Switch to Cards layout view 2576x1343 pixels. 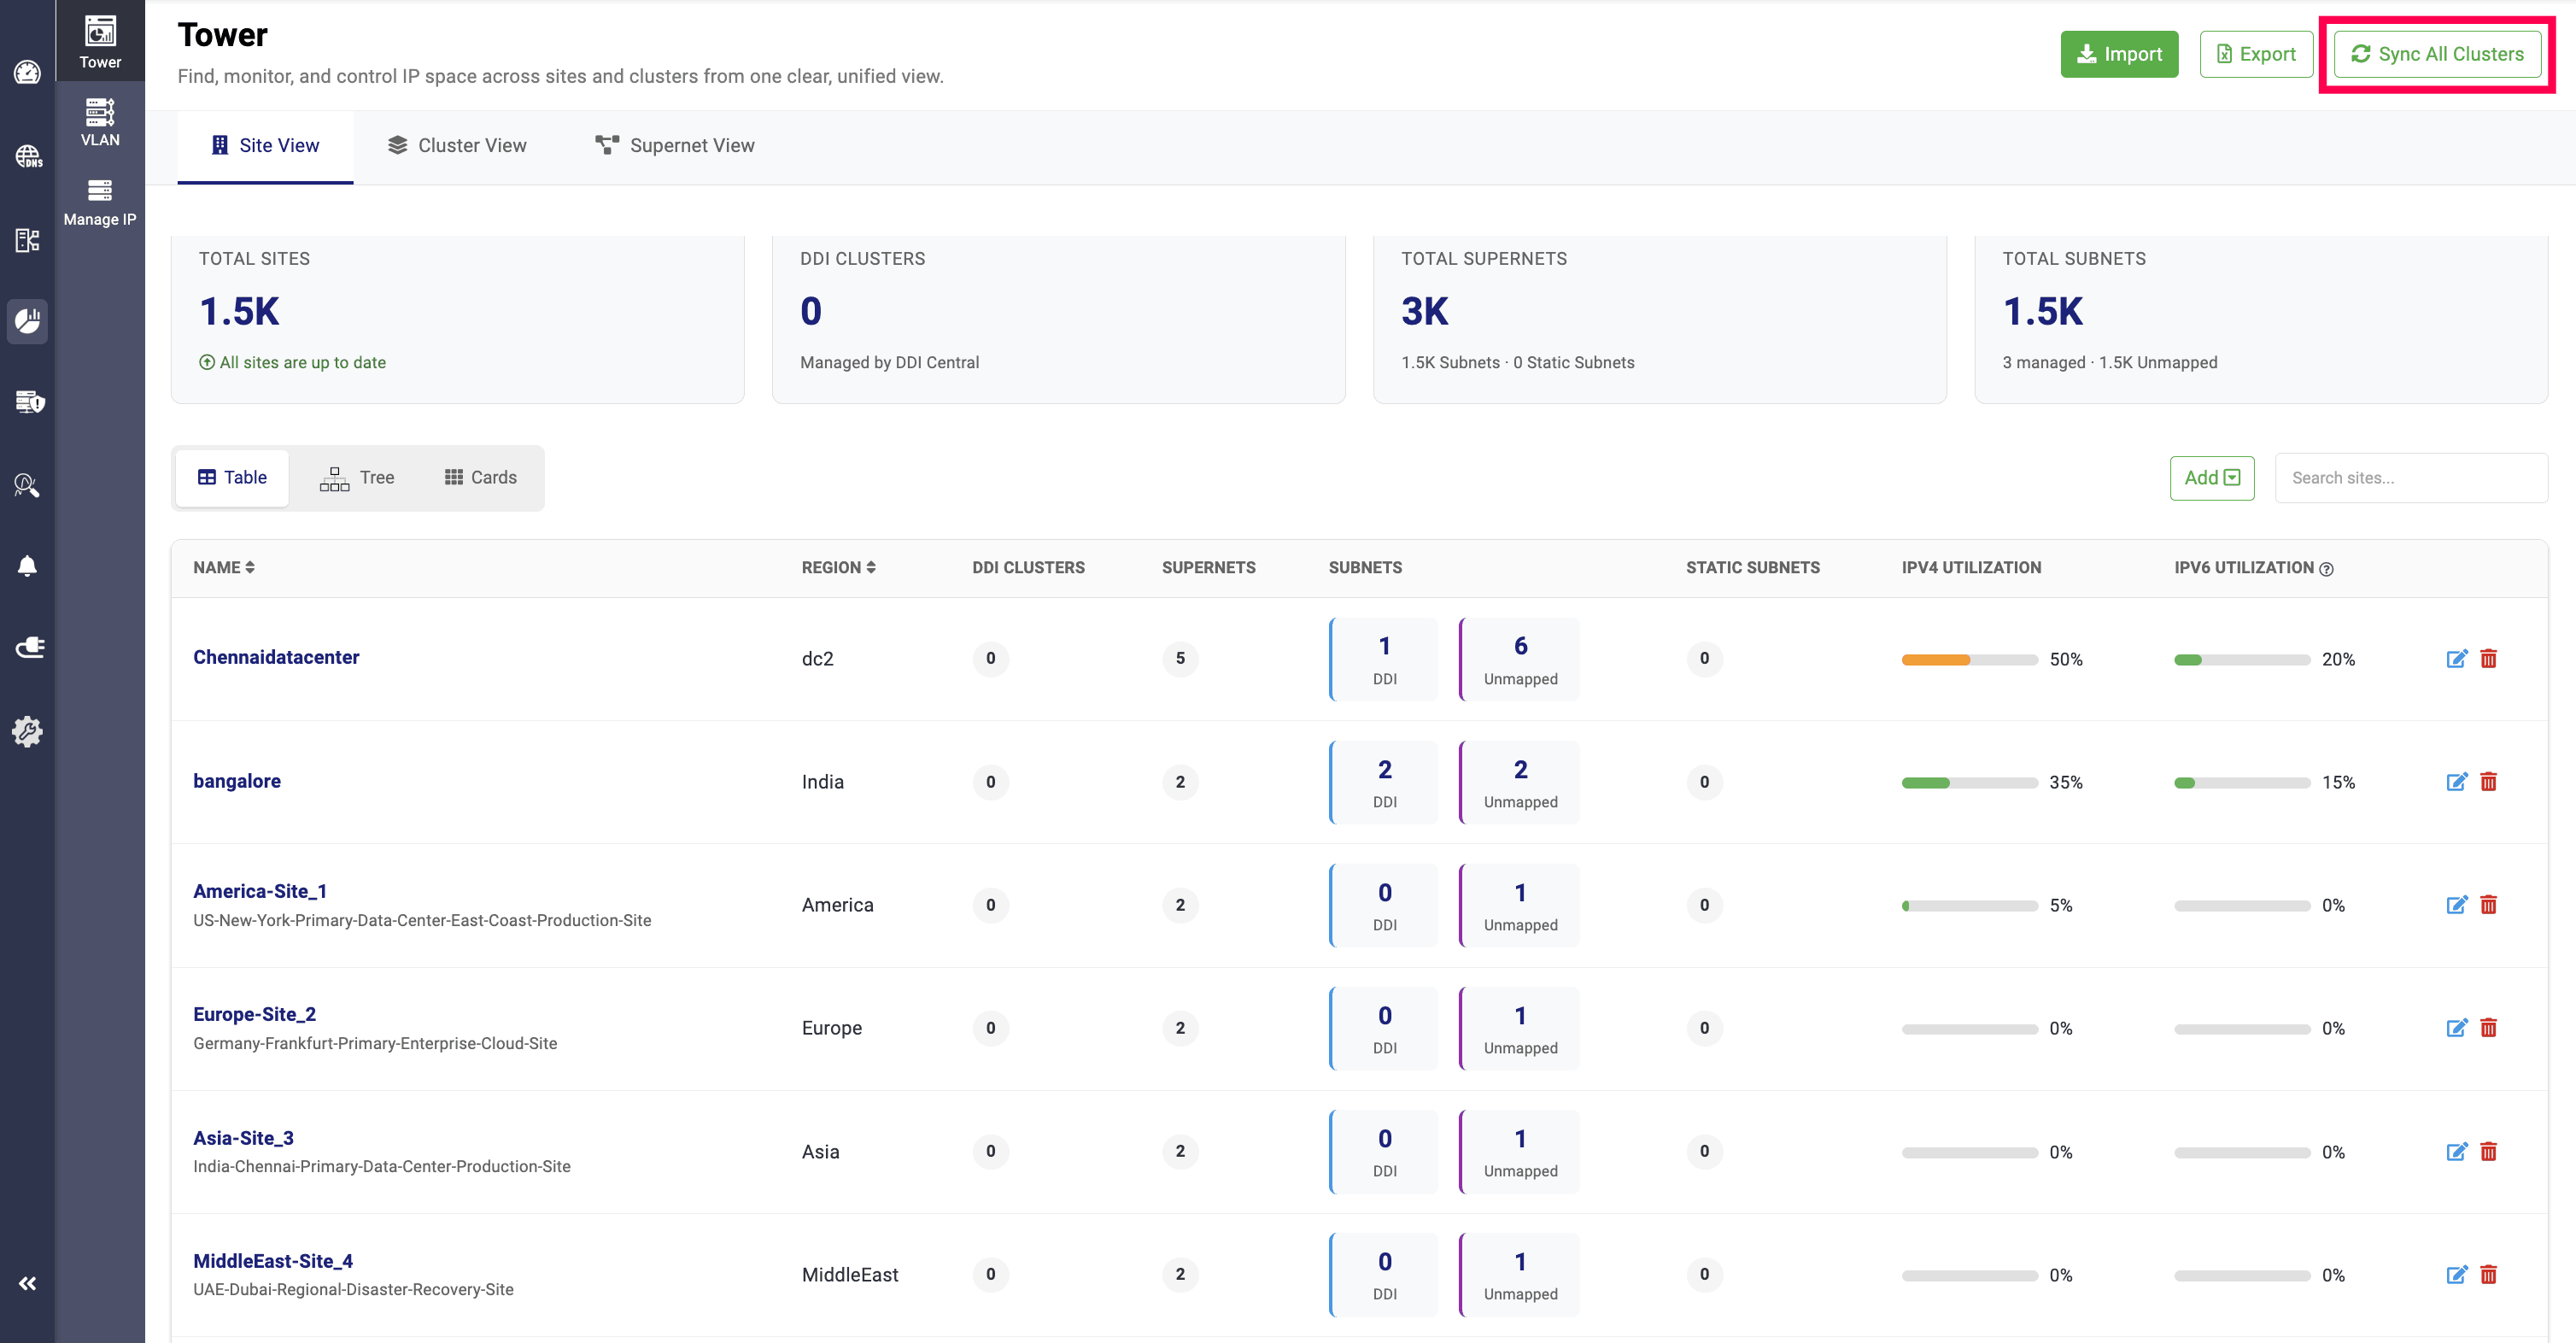click(481, 478)
